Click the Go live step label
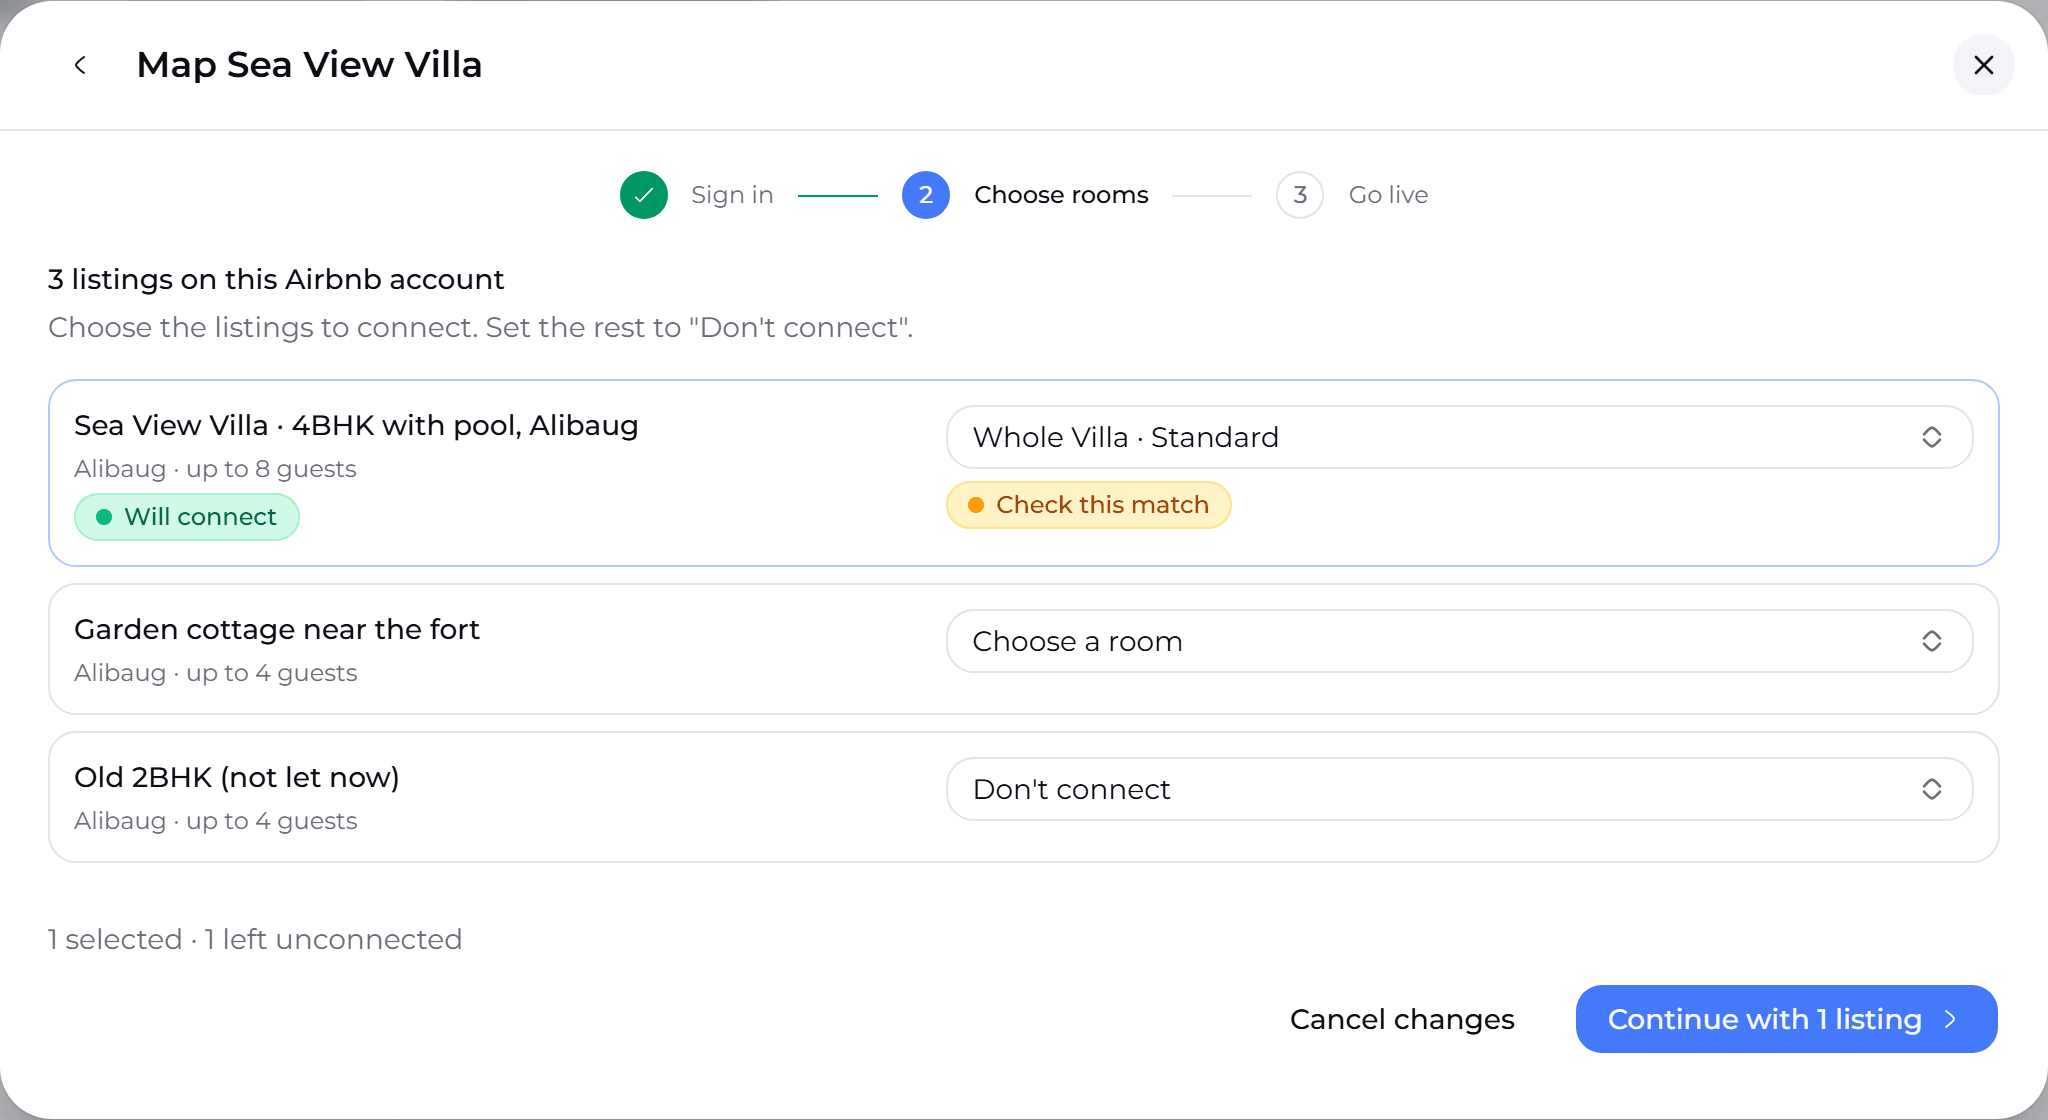The image size is (2048, 1120). pos(1388,195)
